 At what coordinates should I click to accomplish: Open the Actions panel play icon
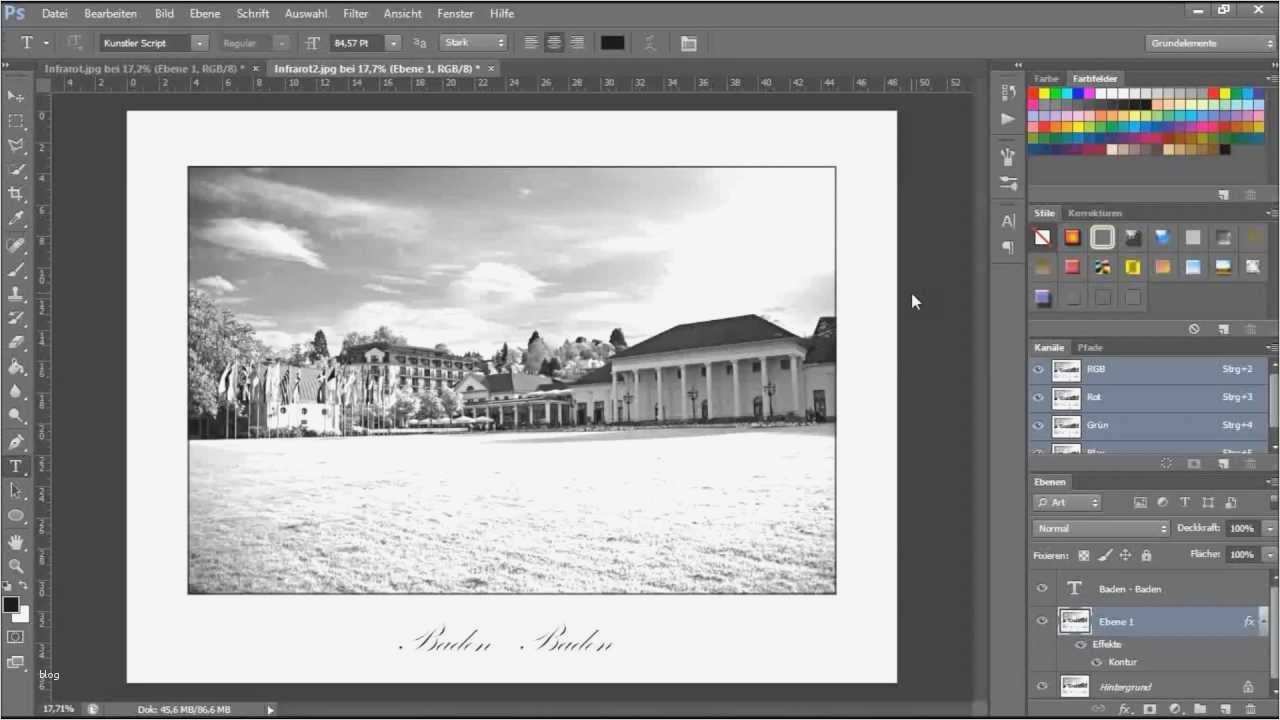coord(1008,119)
